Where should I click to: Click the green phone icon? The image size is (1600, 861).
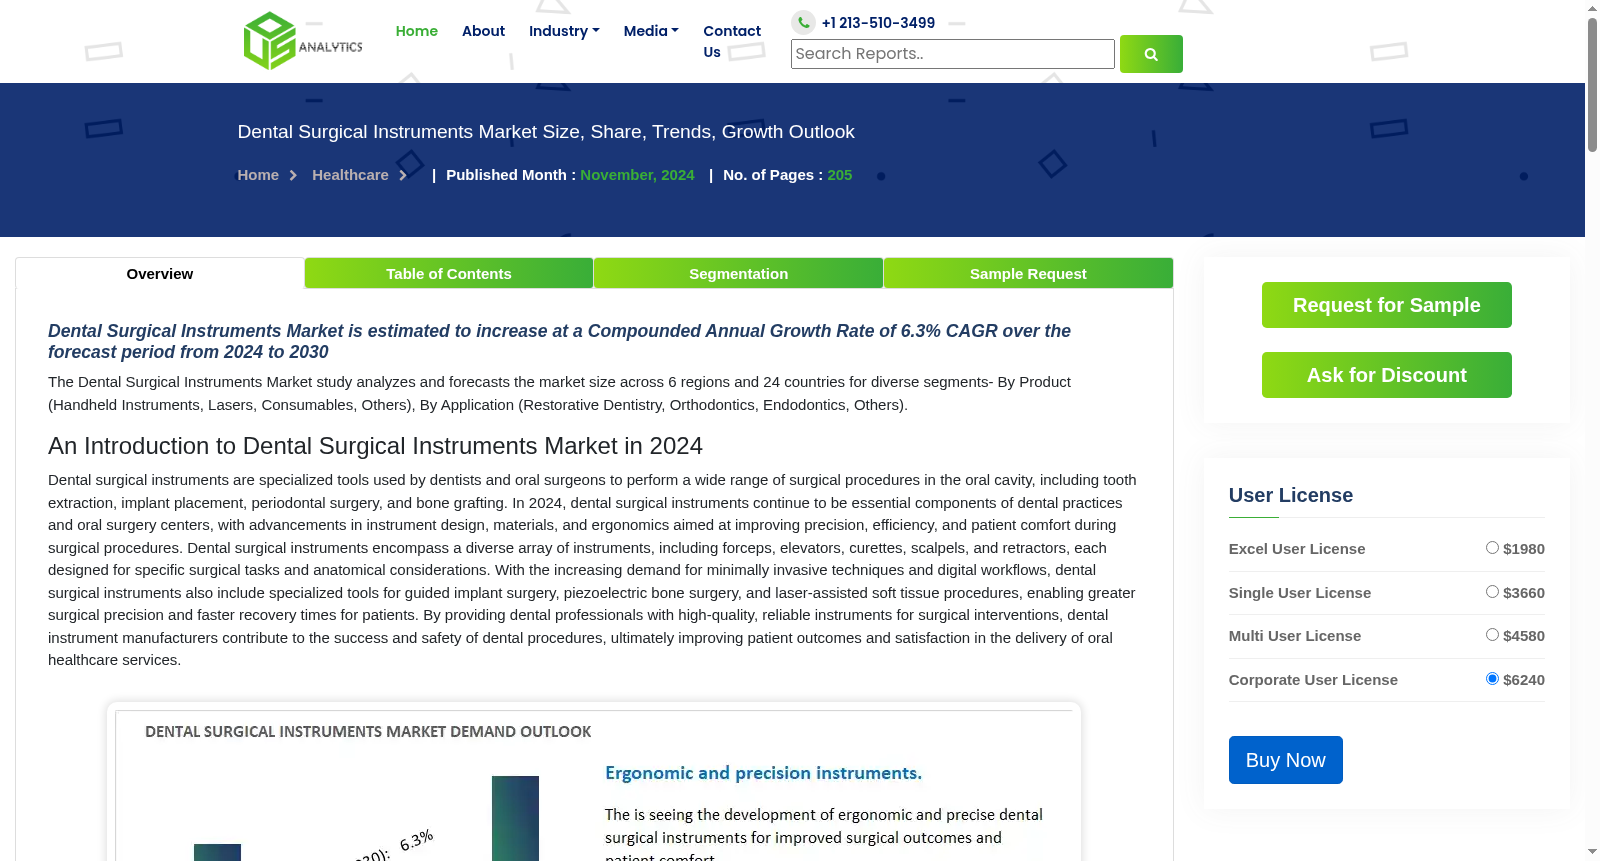pos(803,22)
